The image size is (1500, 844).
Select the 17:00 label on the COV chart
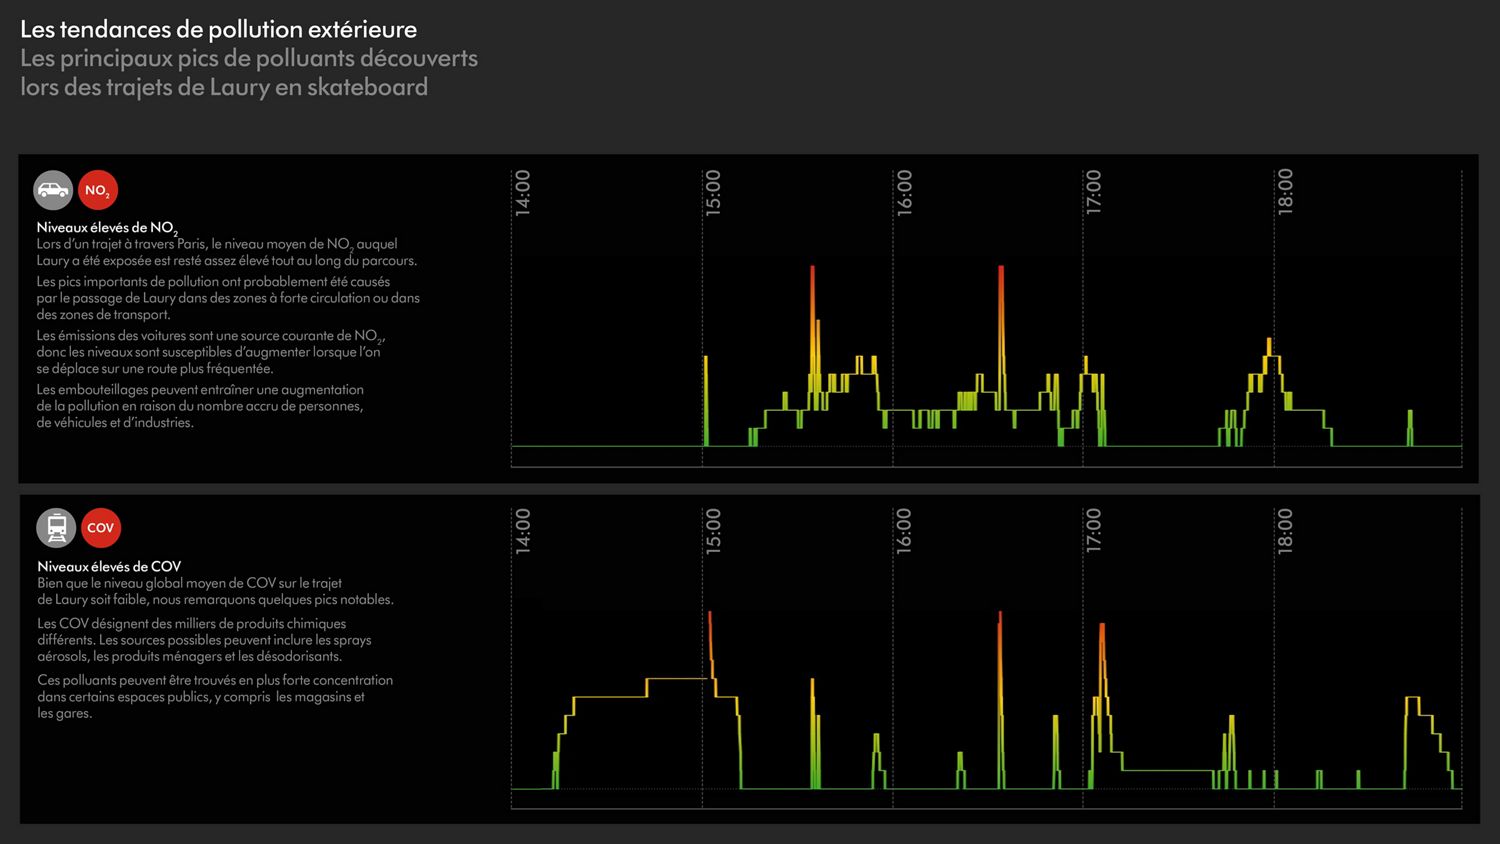[x=1094, y=531]
